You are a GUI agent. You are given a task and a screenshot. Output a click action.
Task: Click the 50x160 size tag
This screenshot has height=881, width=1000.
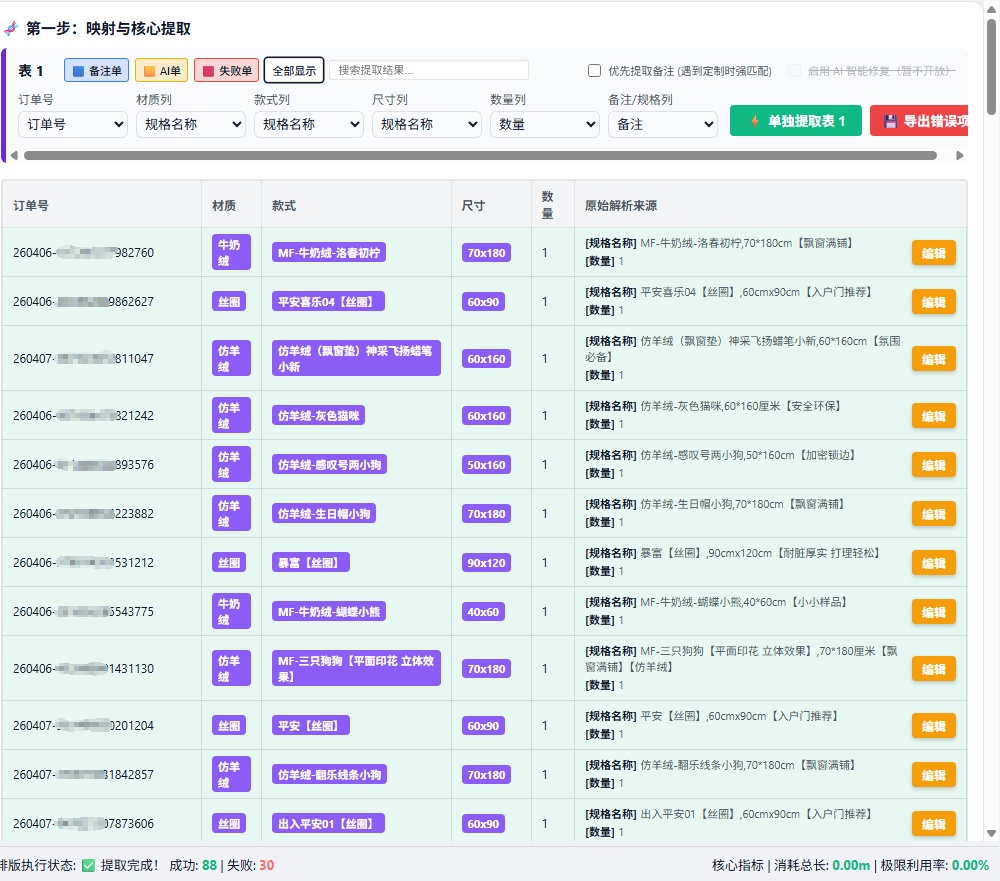486,465
